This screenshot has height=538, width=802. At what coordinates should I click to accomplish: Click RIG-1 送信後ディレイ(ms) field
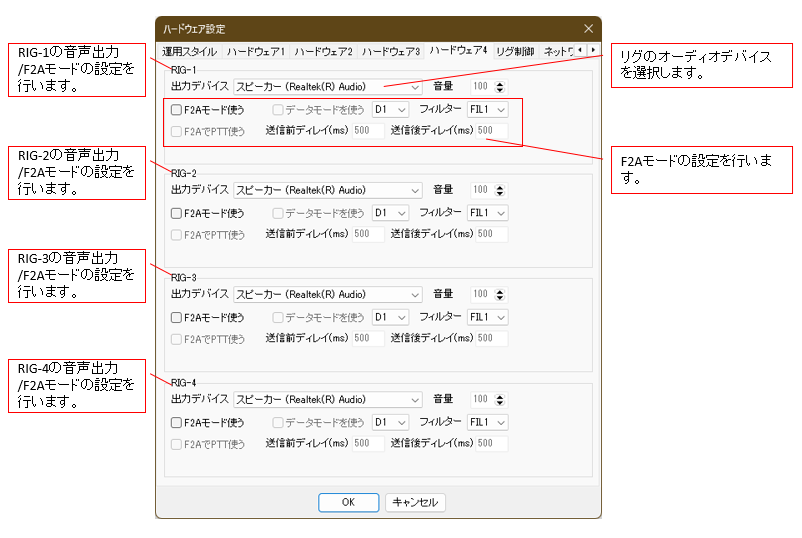tap(492, 131)
